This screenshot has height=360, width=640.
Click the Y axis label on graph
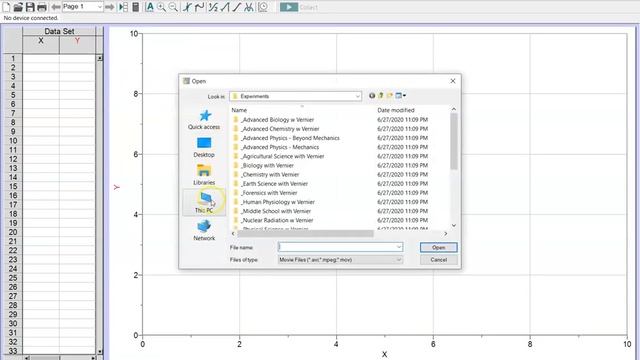117,187
